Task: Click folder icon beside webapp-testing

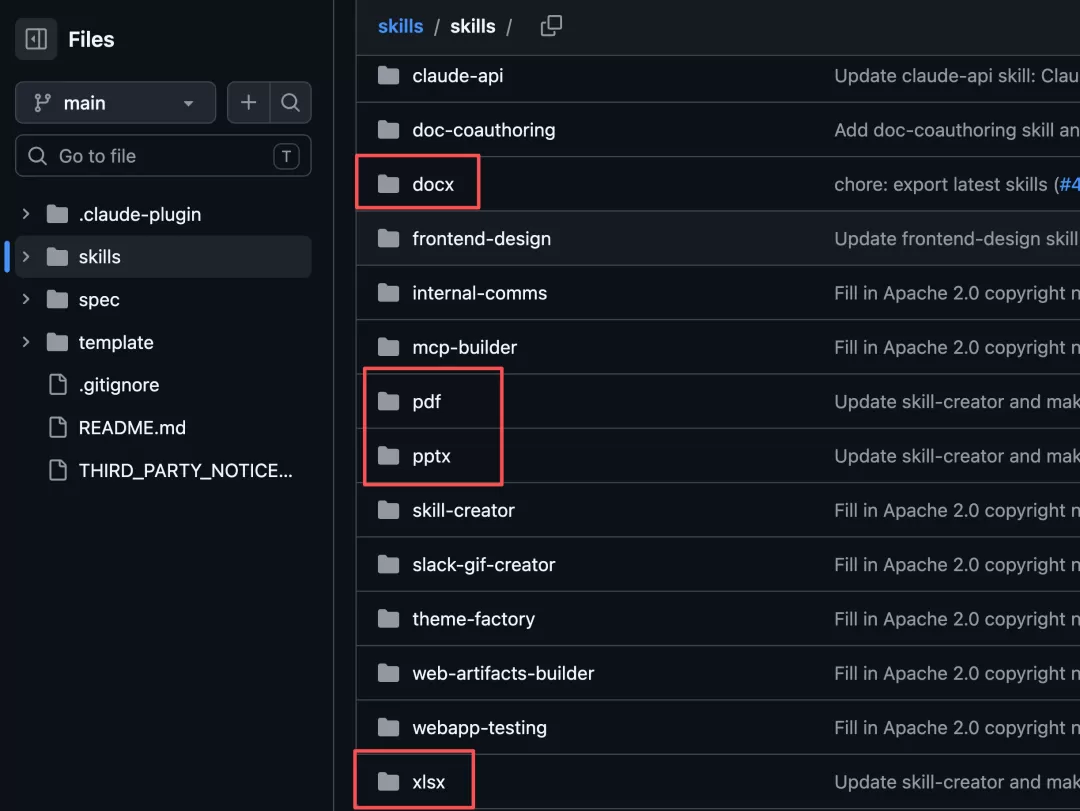Action: pyautogui.click(x=388, y=728)
